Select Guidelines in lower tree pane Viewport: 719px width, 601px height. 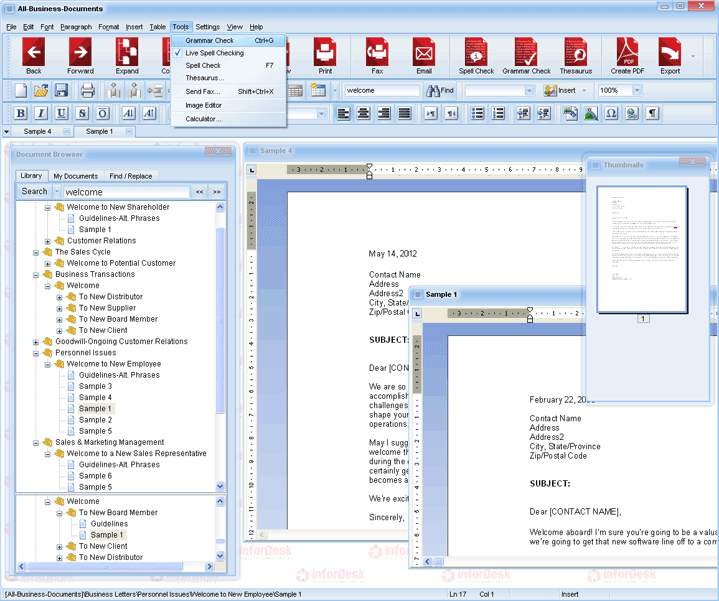(109, 524)
